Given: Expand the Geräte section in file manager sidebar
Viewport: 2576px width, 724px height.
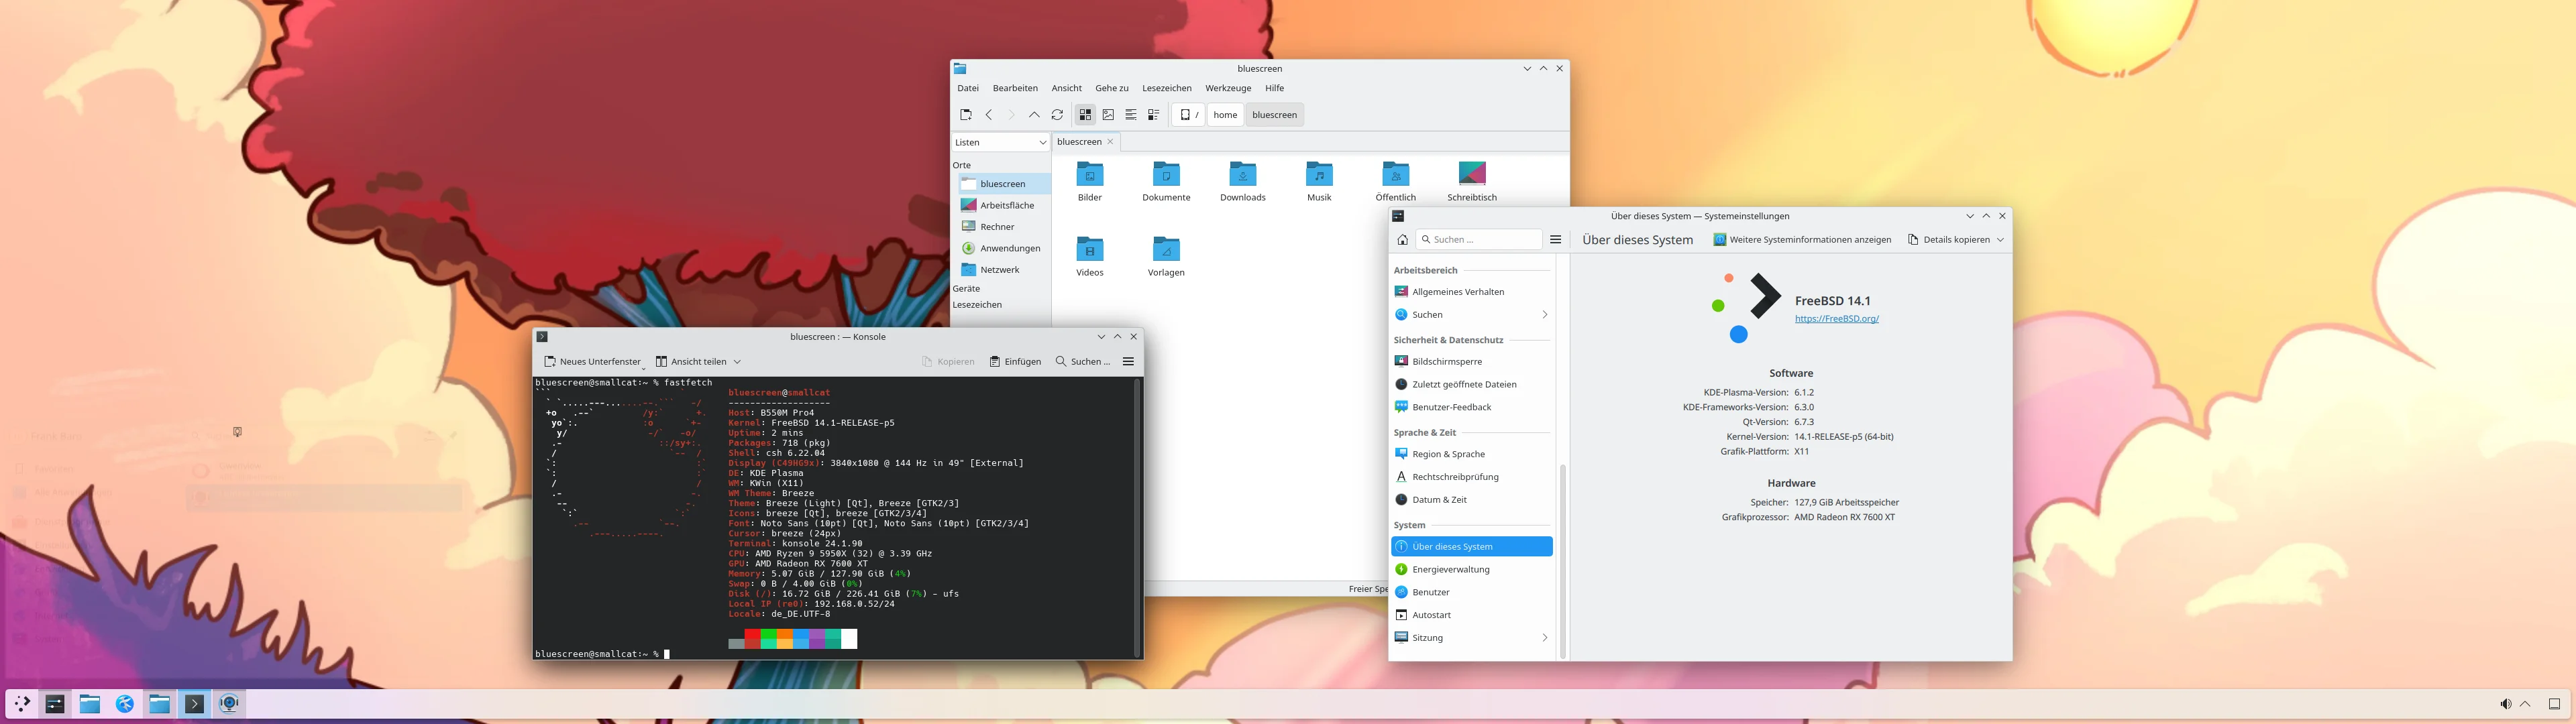Looking at the screenshot, I should pyautogui.click(x=966, y=288).
